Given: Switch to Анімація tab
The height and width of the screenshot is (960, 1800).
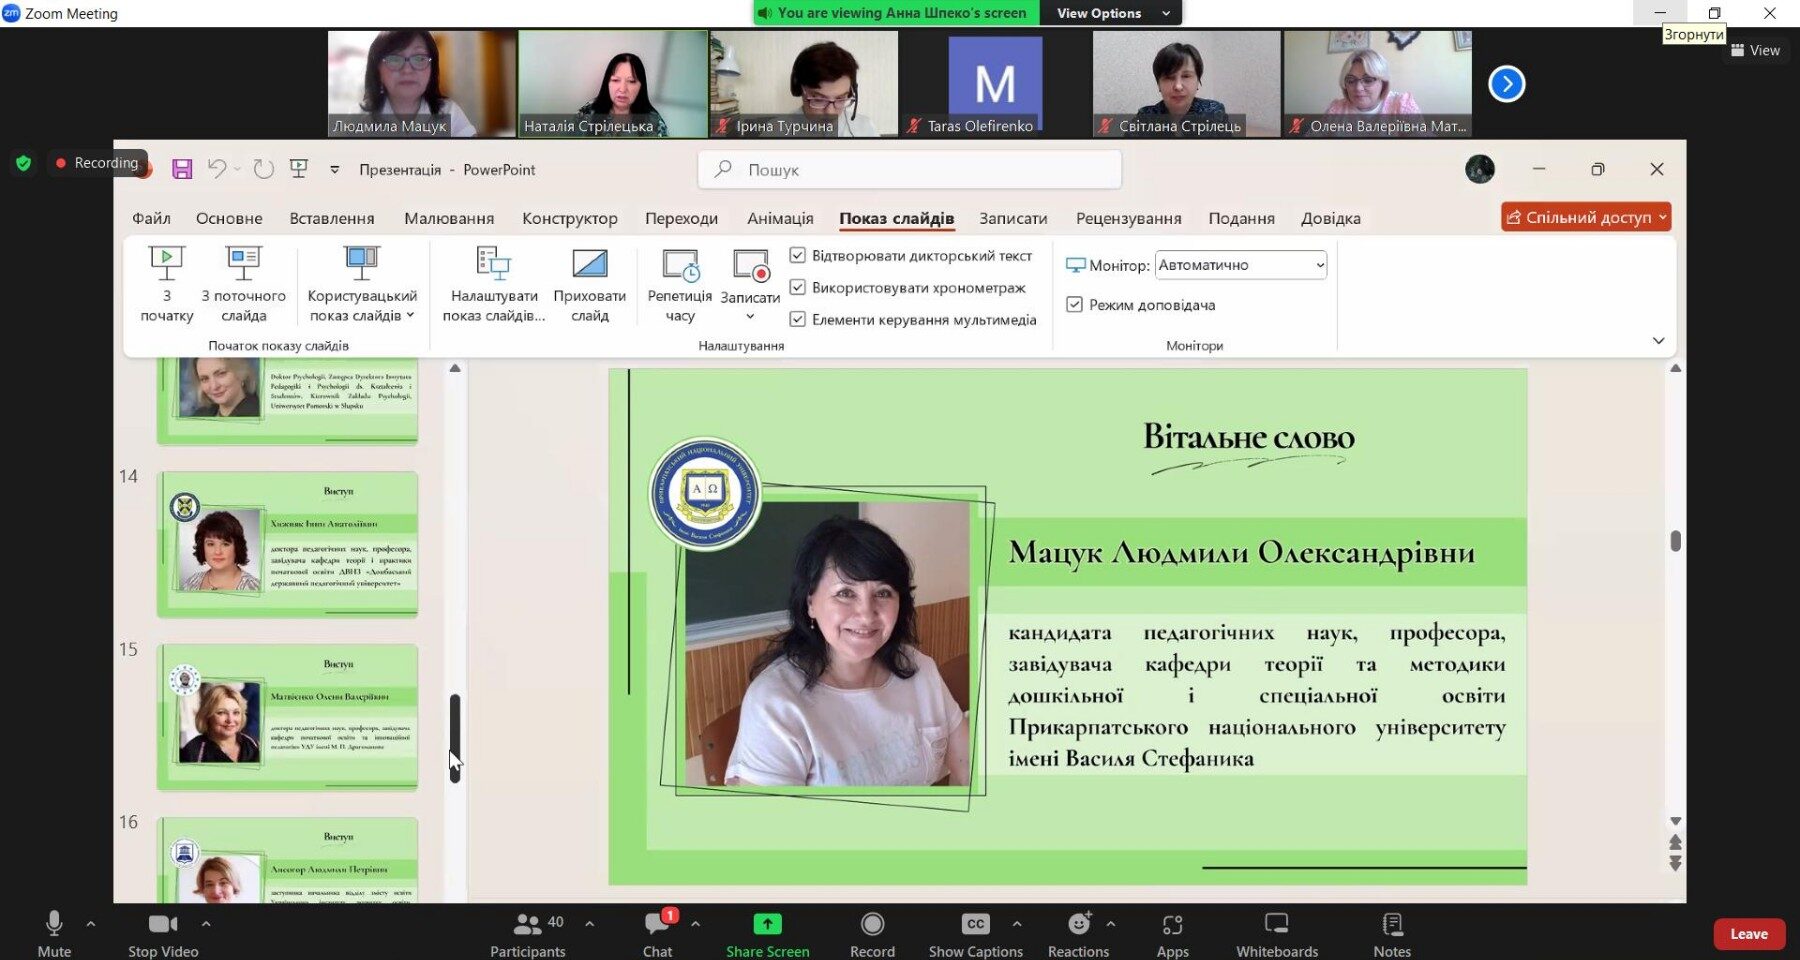Looking at the screenshot, I should (x=780, y=218).
